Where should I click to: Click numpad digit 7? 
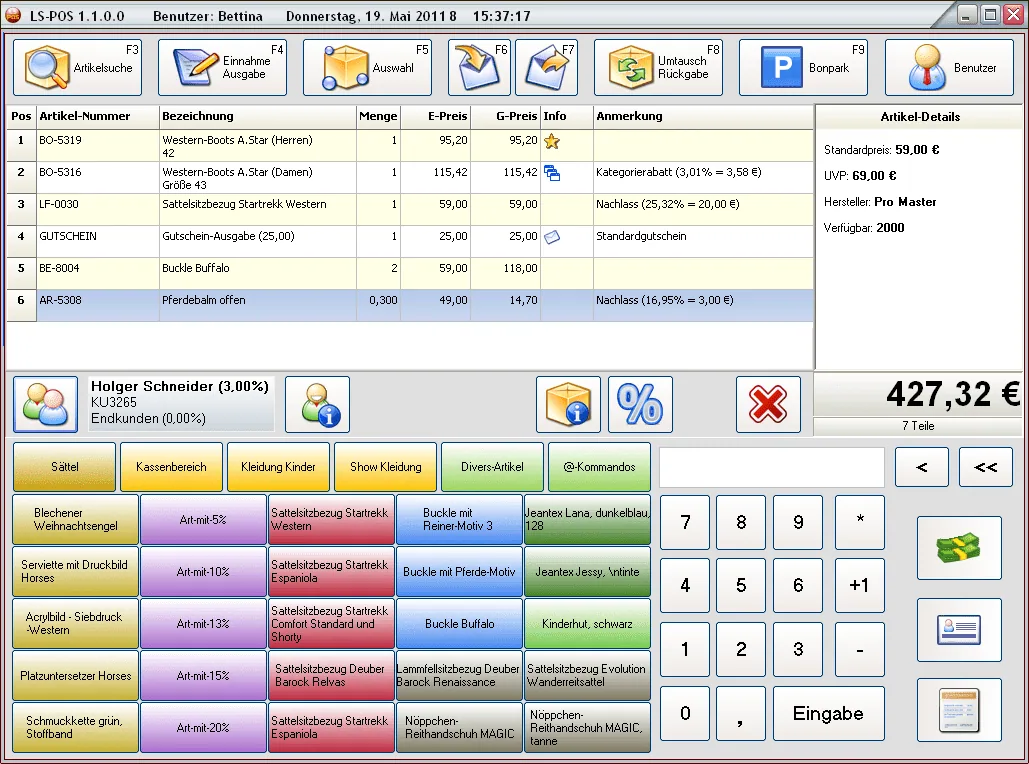click(x=684, y=522)
